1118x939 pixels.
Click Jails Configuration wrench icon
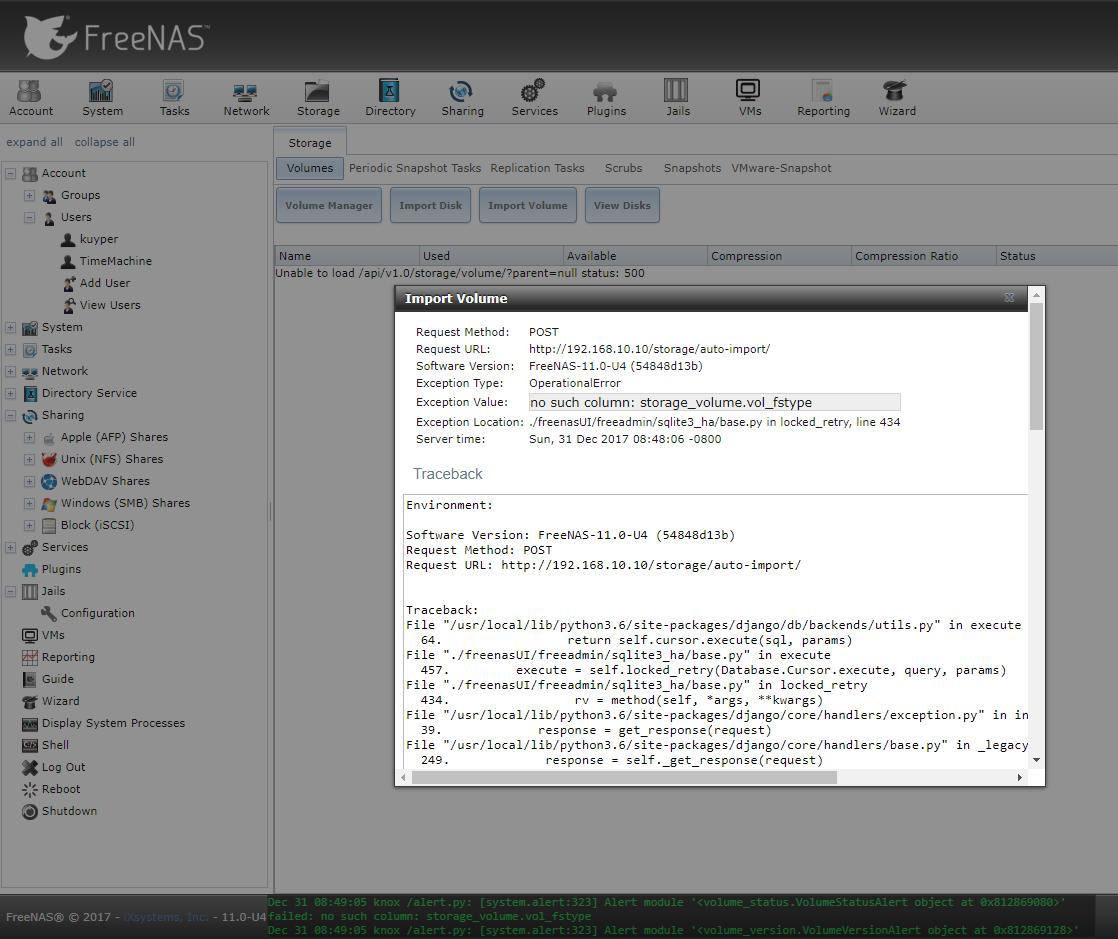coord(48,613)
